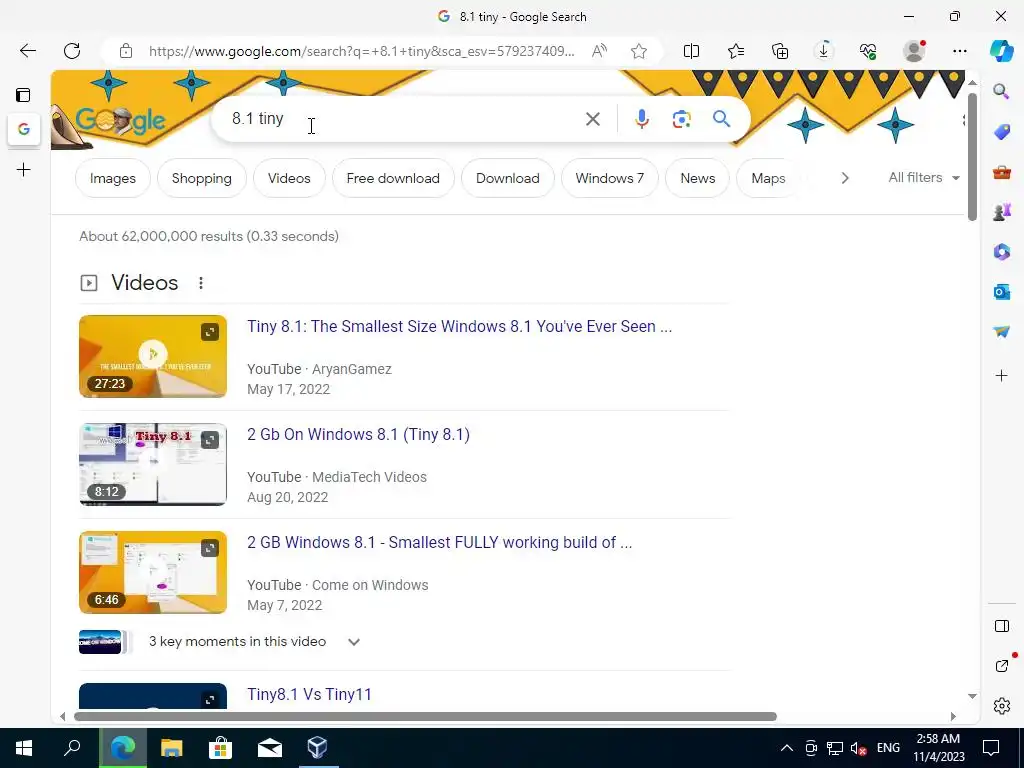Screen dimensions: 1024x768
Task: Open the All filters dropdown
Action: [923, 178]
